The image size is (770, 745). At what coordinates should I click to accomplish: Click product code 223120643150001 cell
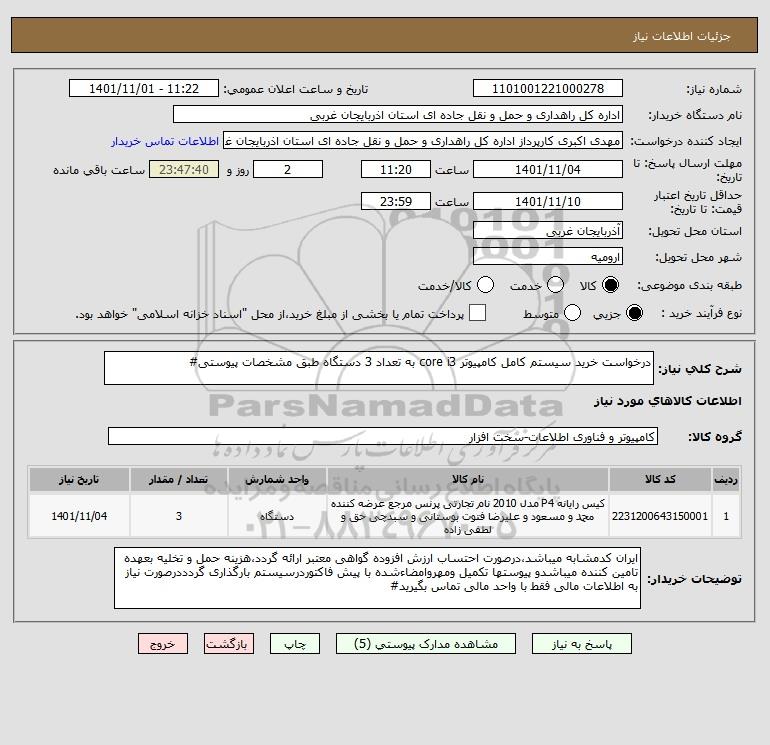pos(660,516)
